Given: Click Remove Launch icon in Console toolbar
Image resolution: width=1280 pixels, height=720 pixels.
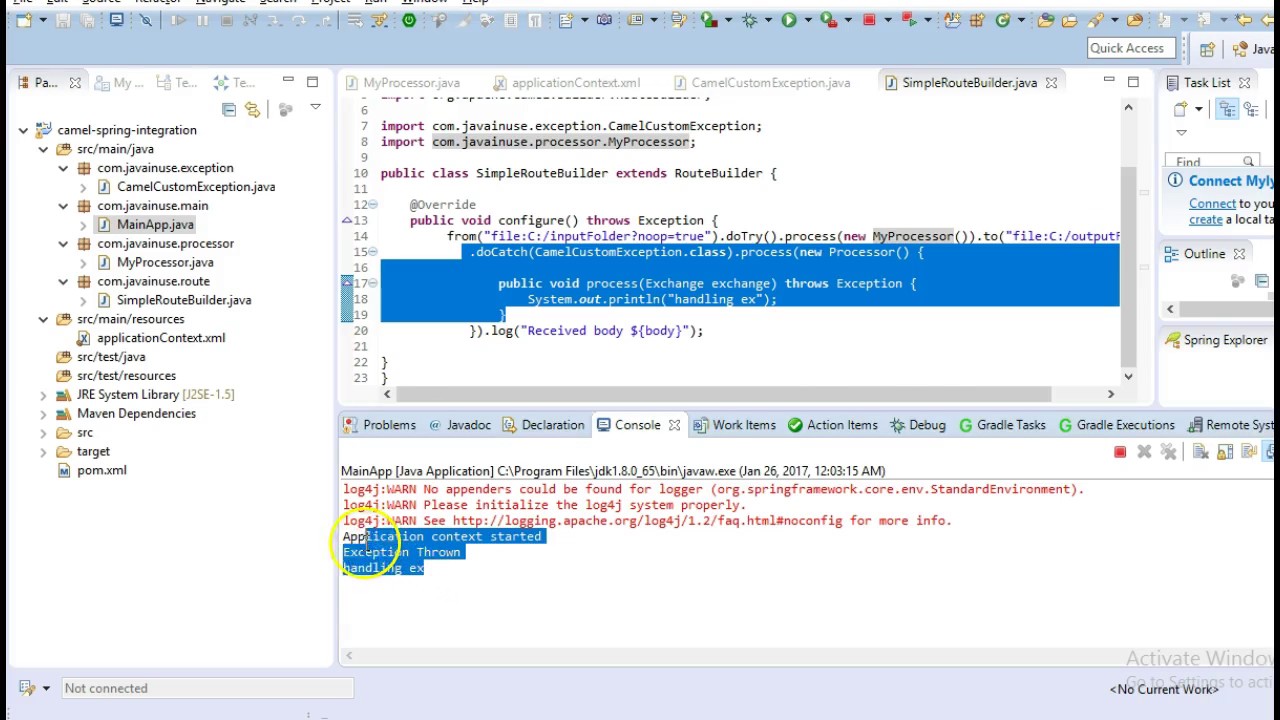Looking at the screenshot, I should [1144, 453].
